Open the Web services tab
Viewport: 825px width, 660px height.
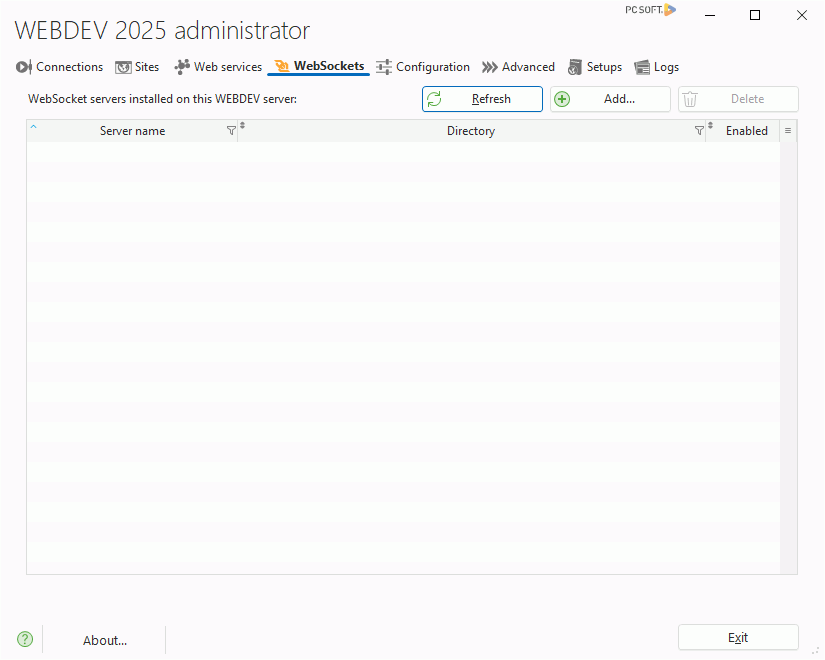coord(218,67)
